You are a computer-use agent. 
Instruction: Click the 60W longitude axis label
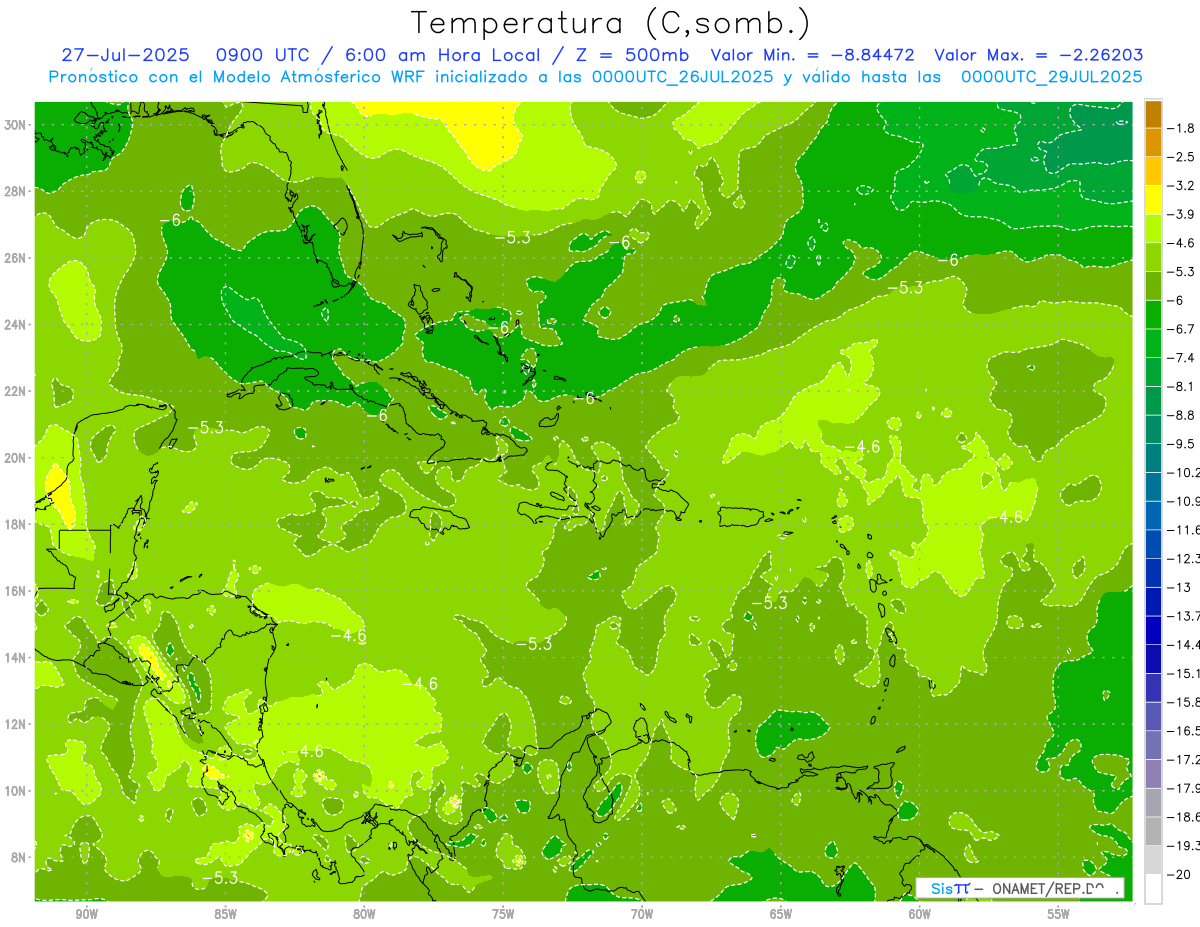920,914
